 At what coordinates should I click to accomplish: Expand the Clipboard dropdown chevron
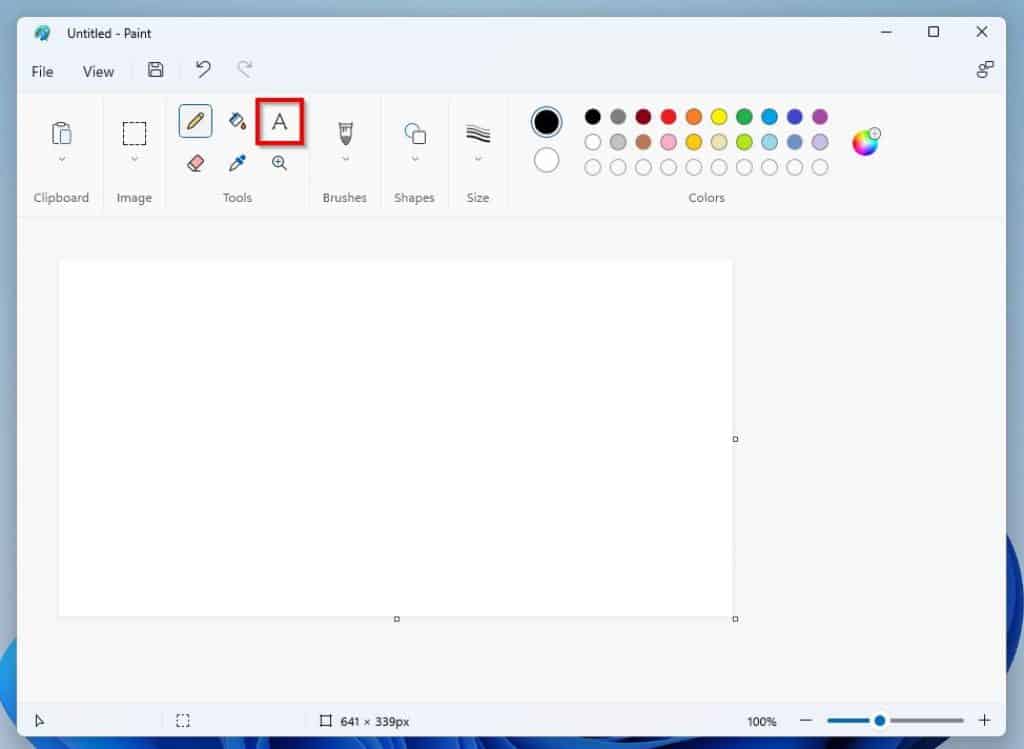(x=61, y=159)
